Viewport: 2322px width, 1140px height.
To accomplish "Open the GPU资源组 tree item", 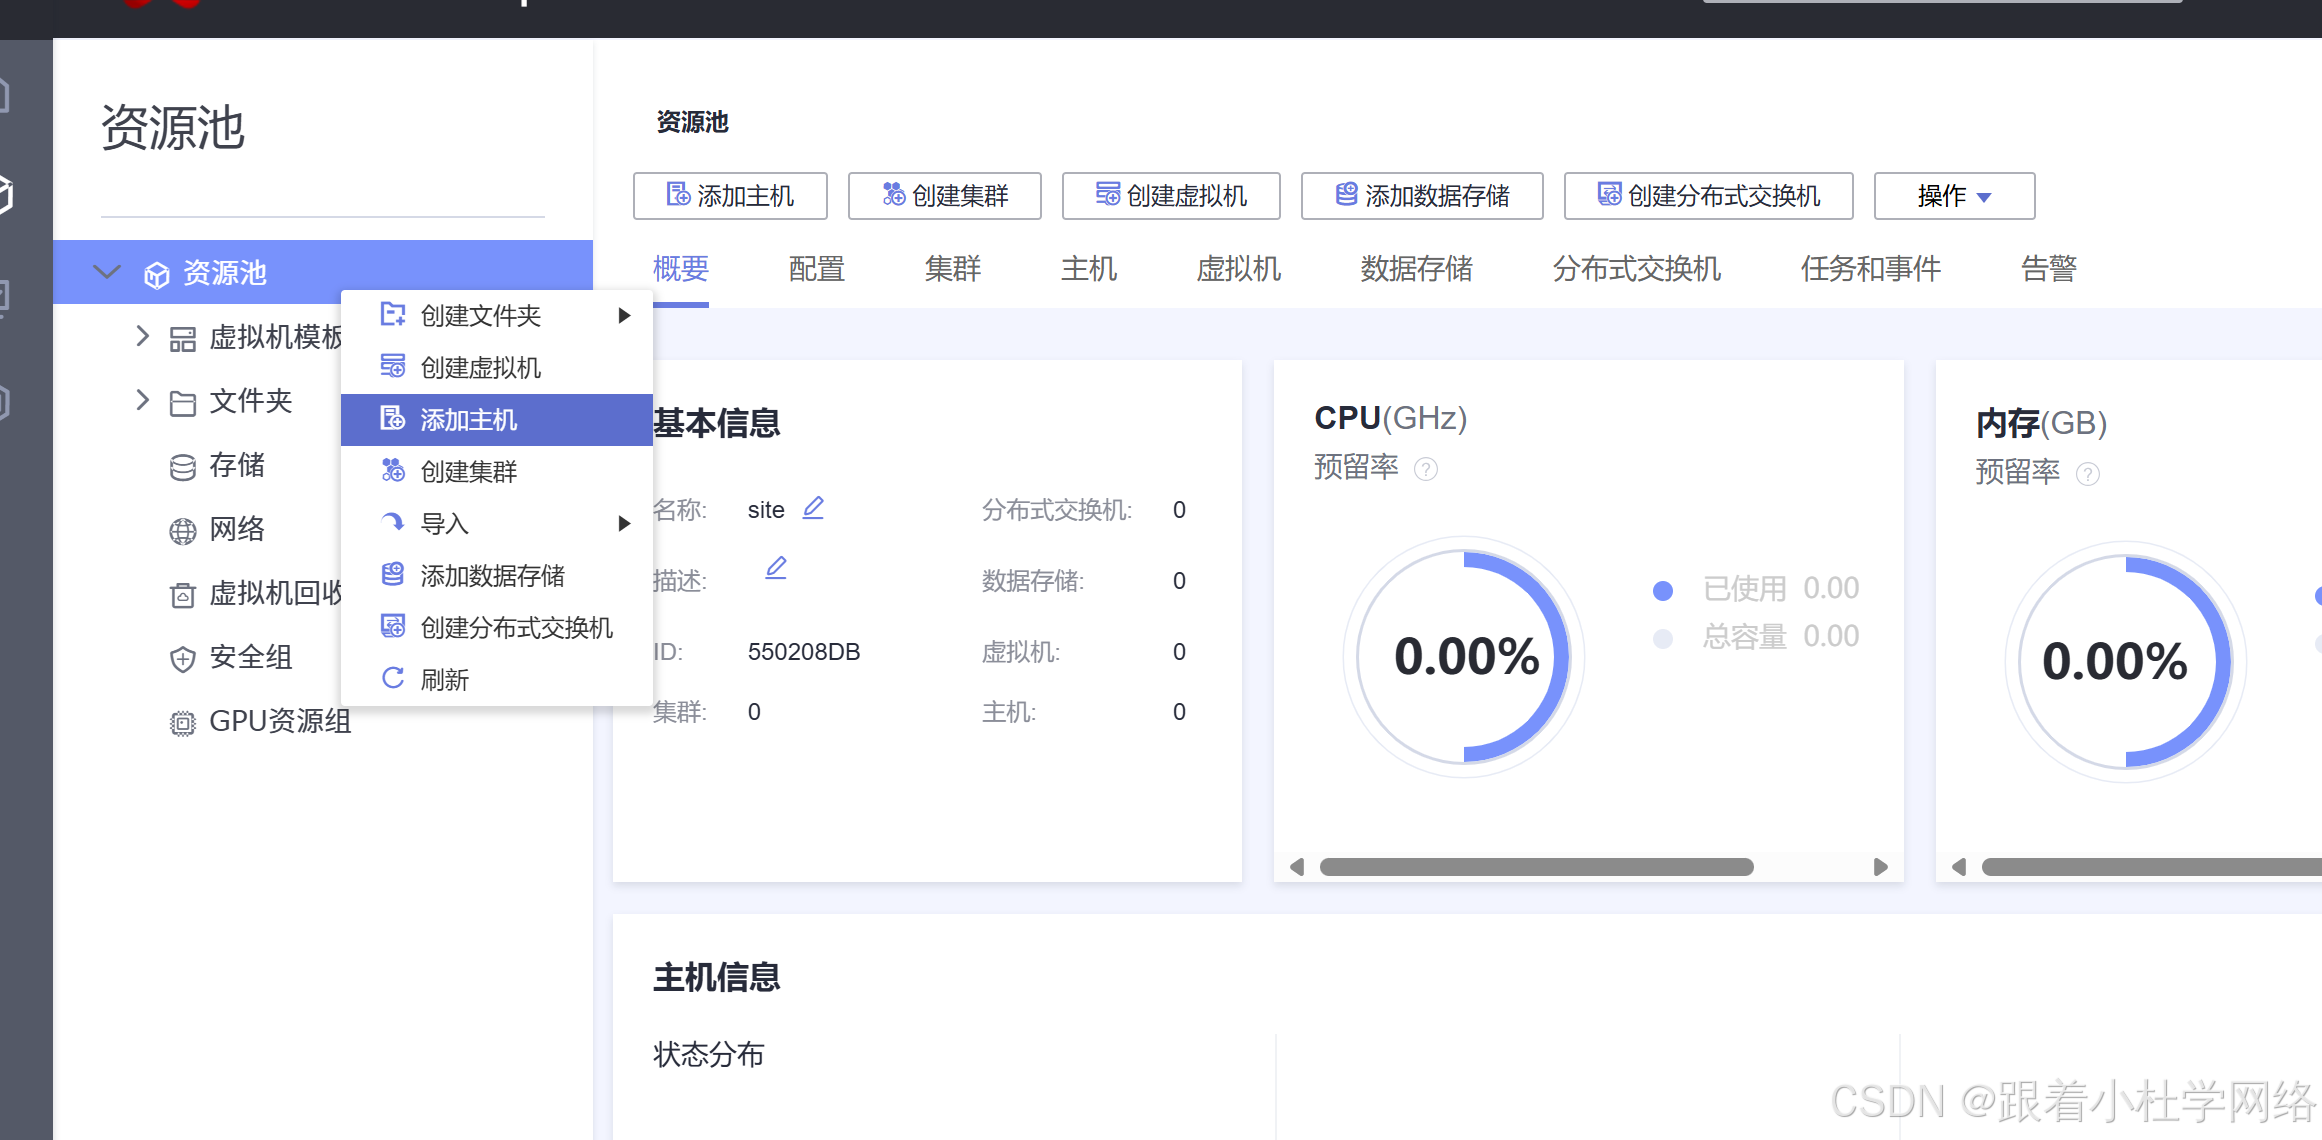I will point(280,721).
